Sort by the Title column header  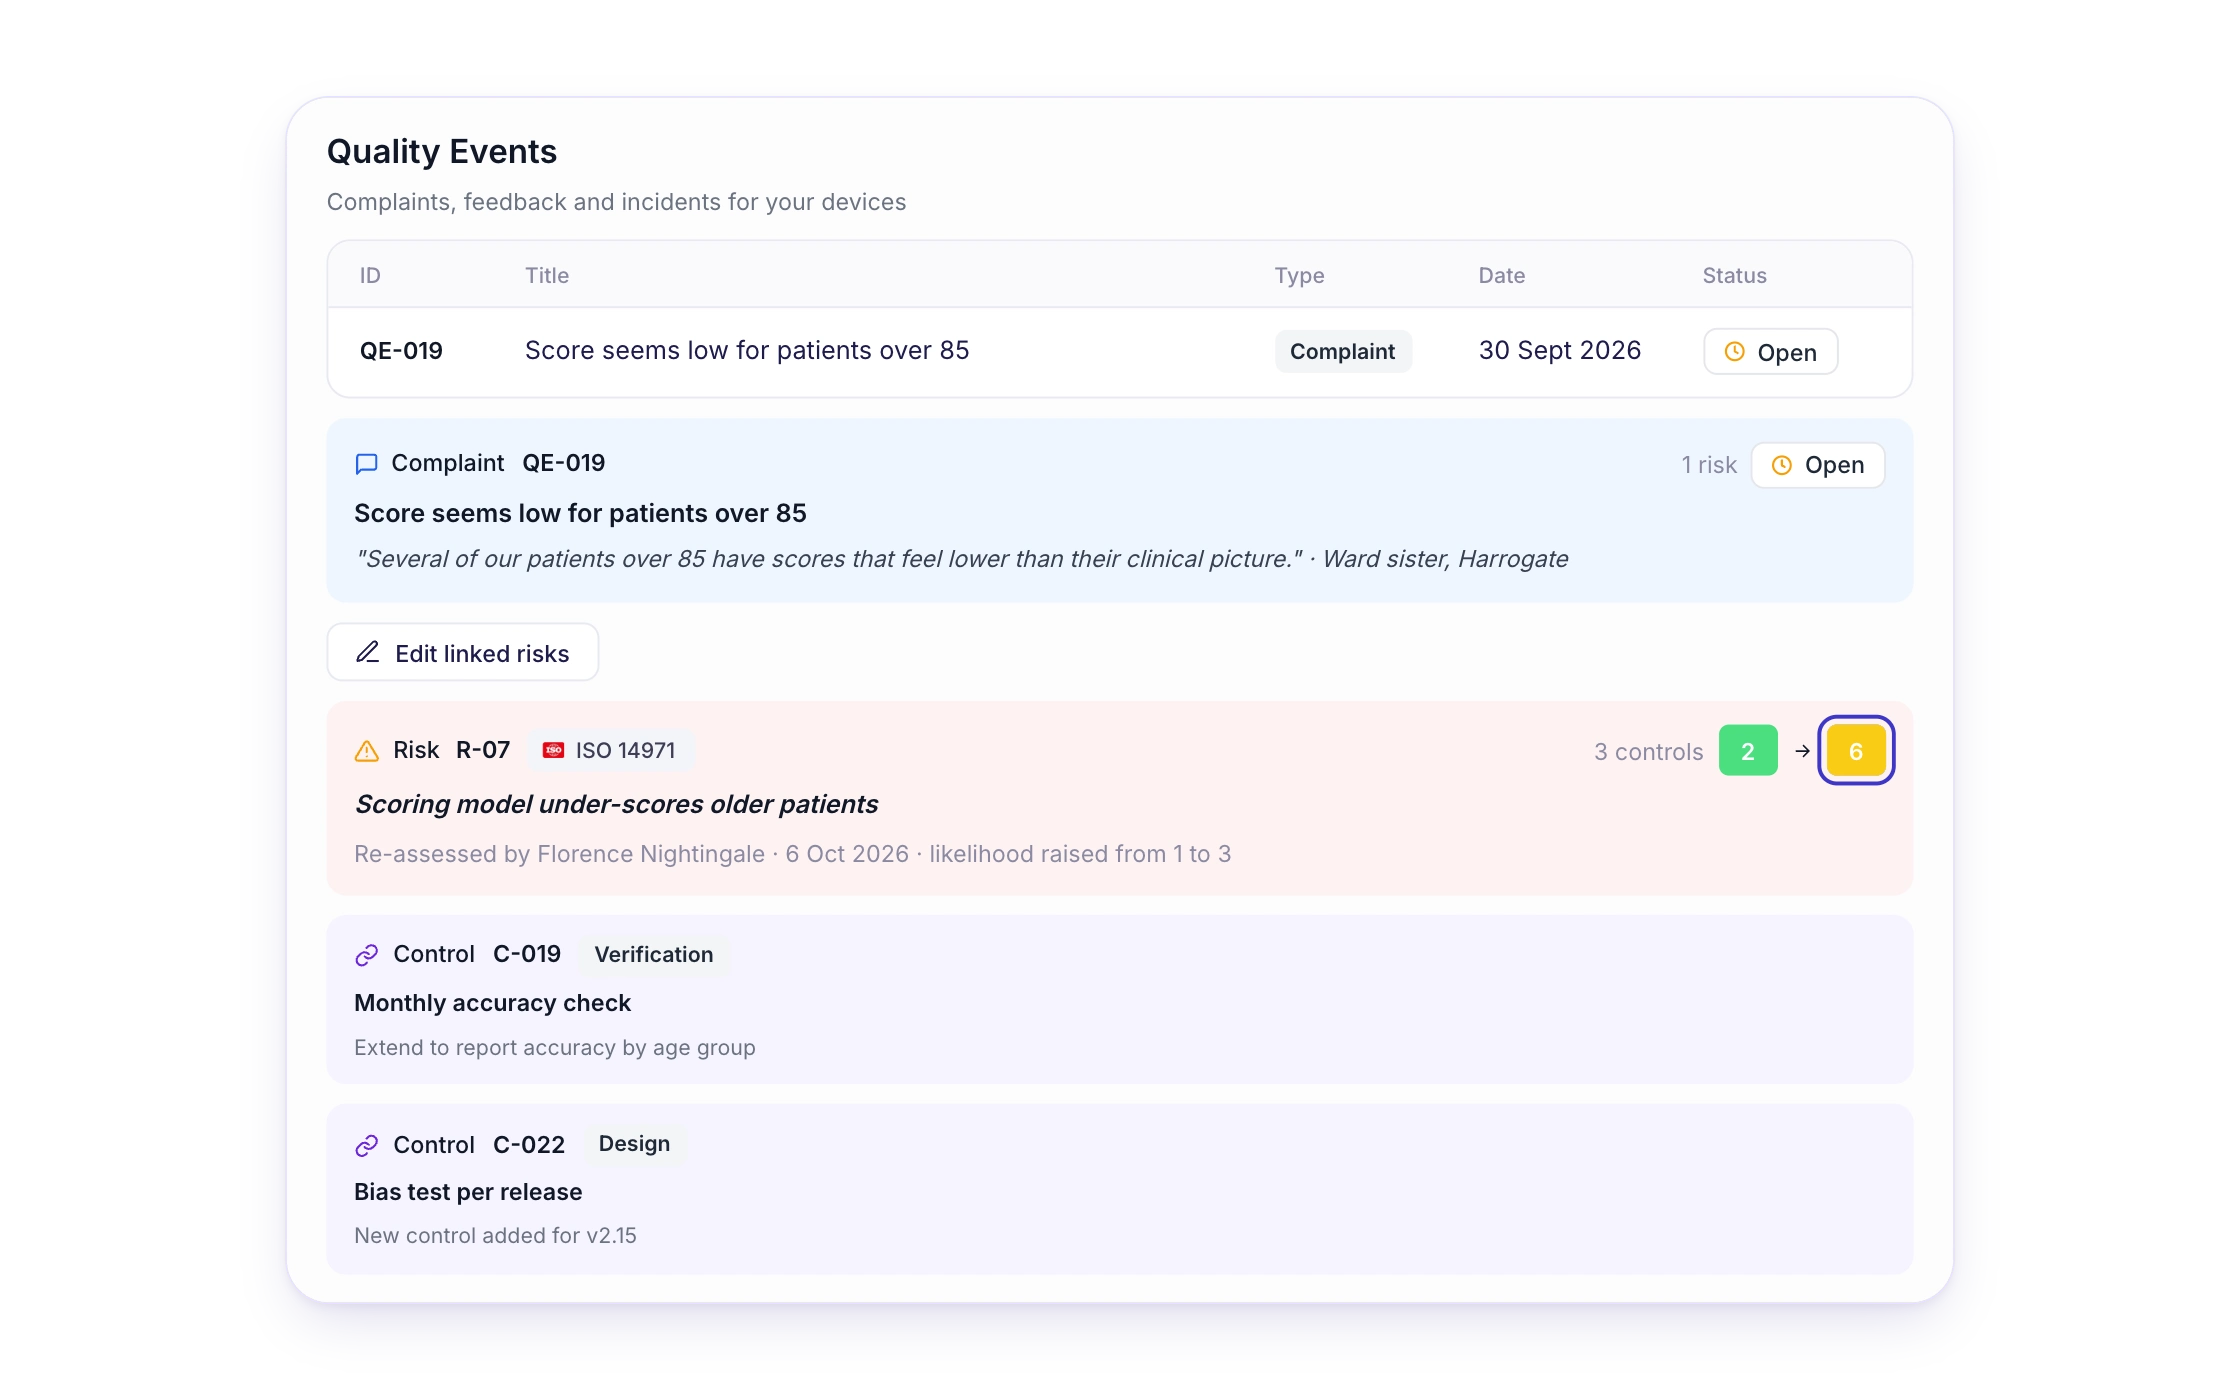(547, 275)
